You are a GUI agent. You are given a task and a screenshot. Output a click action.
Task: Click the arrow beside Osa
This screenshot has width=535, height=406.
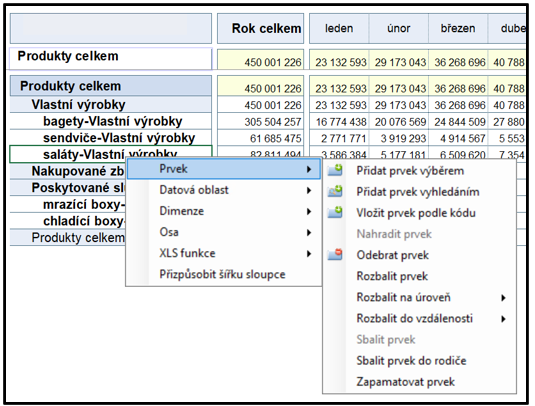tap(309, 233)
